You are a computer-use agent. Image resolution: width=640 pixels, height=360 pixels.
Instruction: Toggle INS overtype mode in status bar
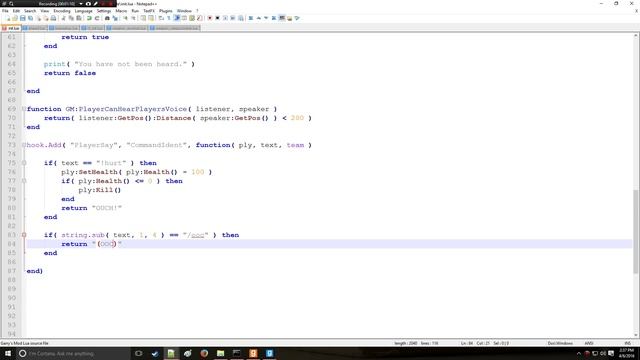click(x=628, y=343)
